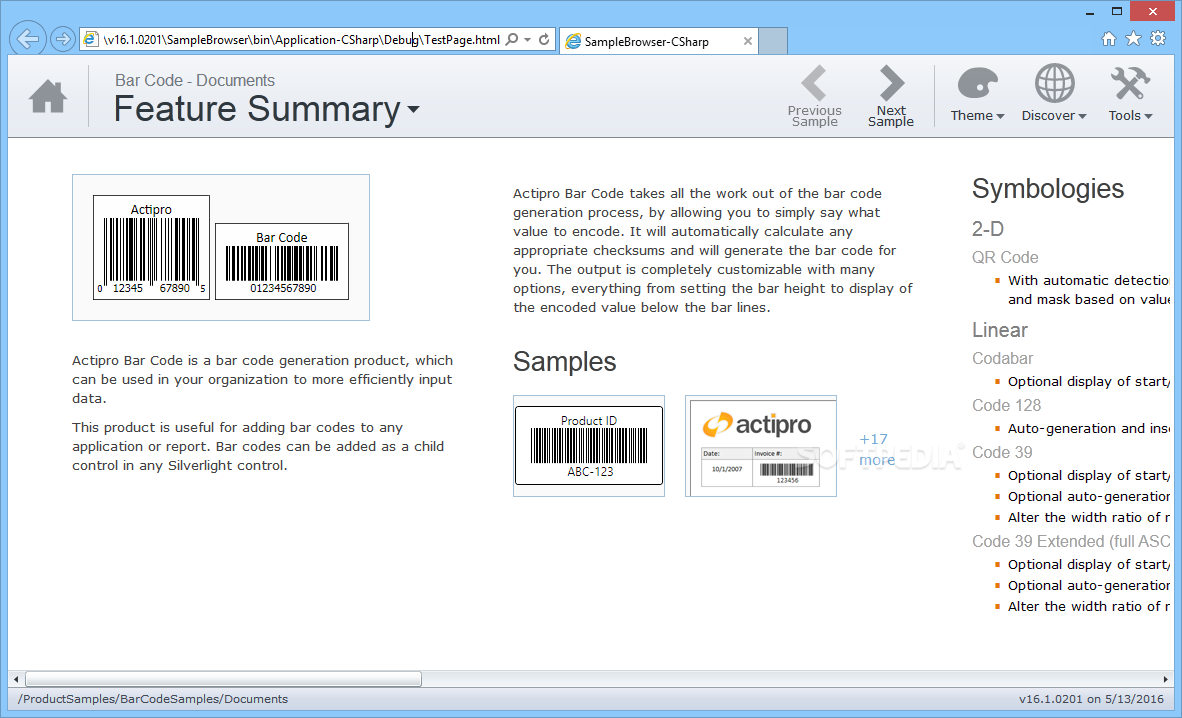Viewport: 1182px width, 718px height.
Task: Click the Samples heading
Action: [565, 362]
